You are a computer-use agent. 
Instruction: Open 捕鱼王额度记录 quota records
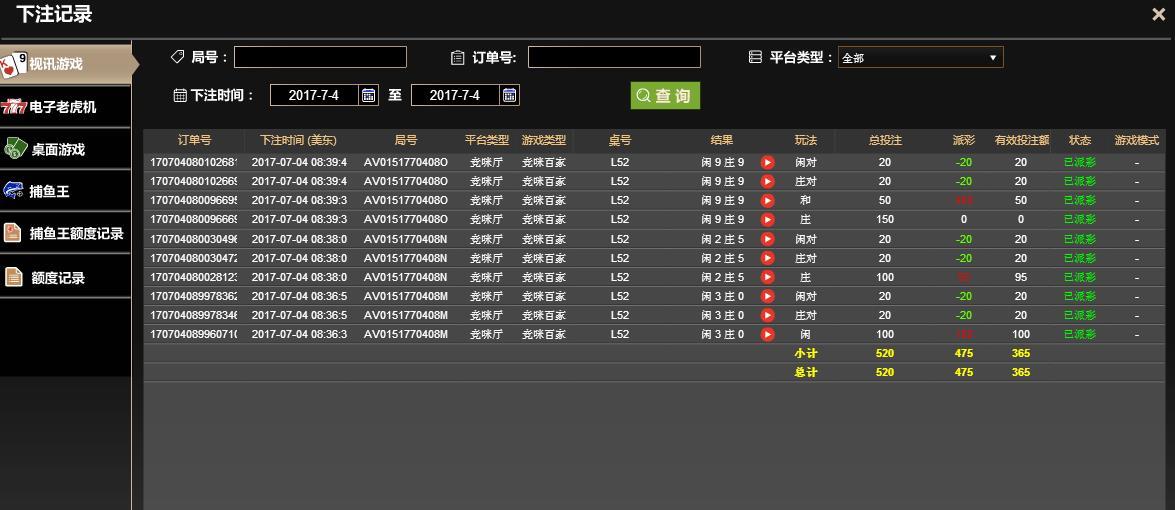click(65, 234)
